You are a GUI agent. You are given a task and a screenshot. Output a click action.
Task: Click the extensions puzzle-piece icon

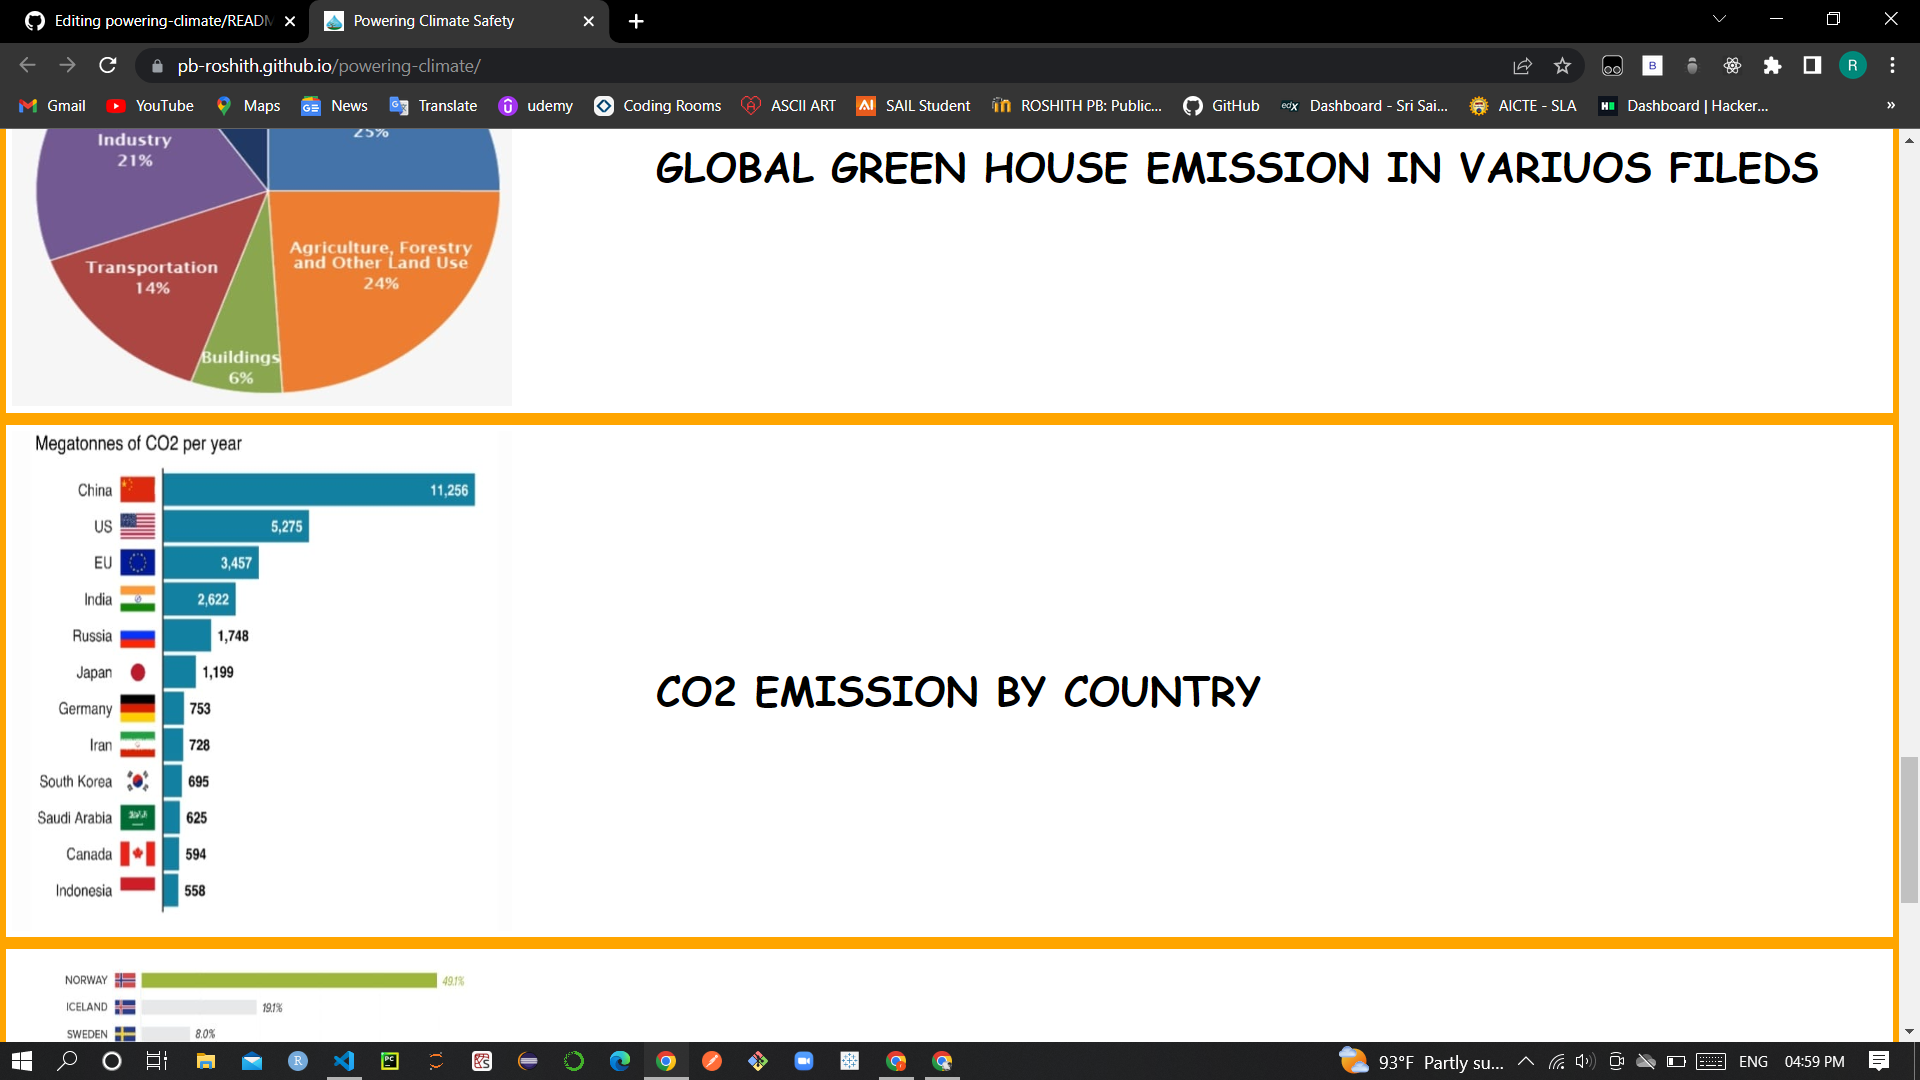[x=1773, y=66]
